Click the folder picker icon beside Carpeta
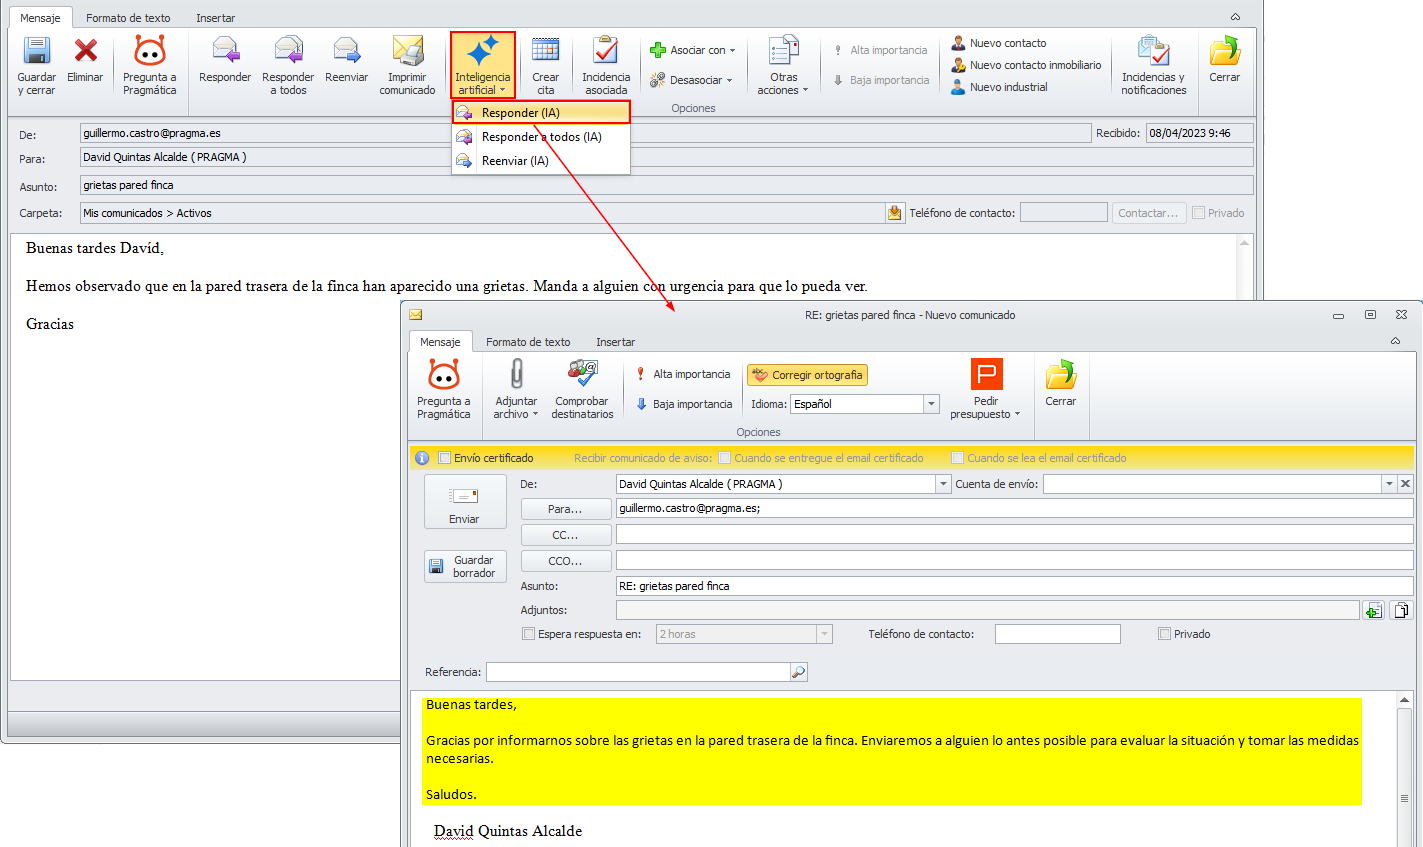Image resolution: width=1423 pixels, height=847 pixels. (x=895, y=213)
